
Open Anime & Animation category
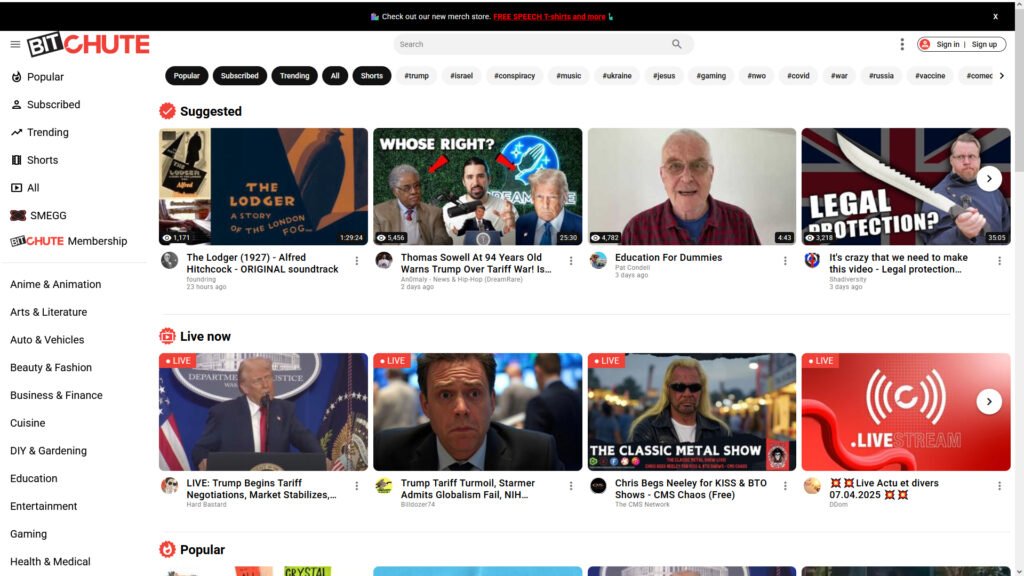[x=56, y=285]
